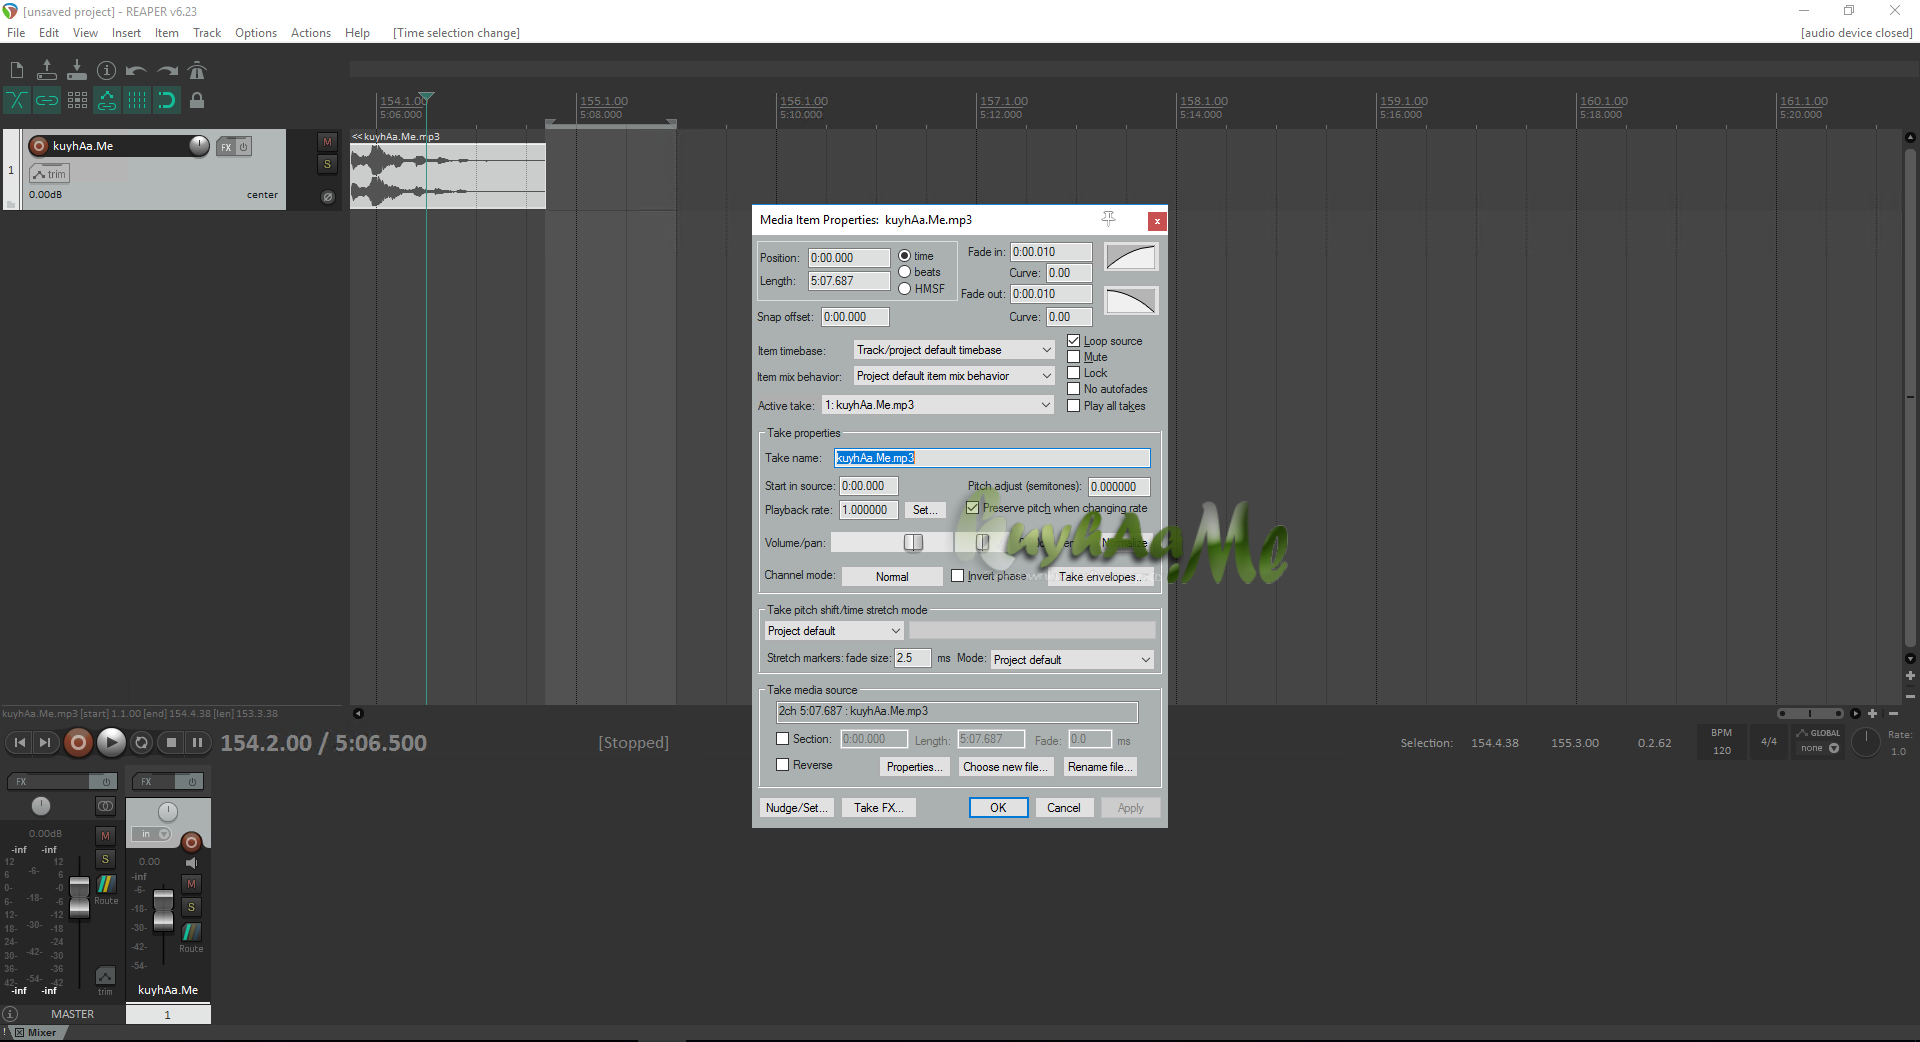Enable No autofades checkbox
The height and width of the screenshot is (1042, 1920).
click(1073, 389)
